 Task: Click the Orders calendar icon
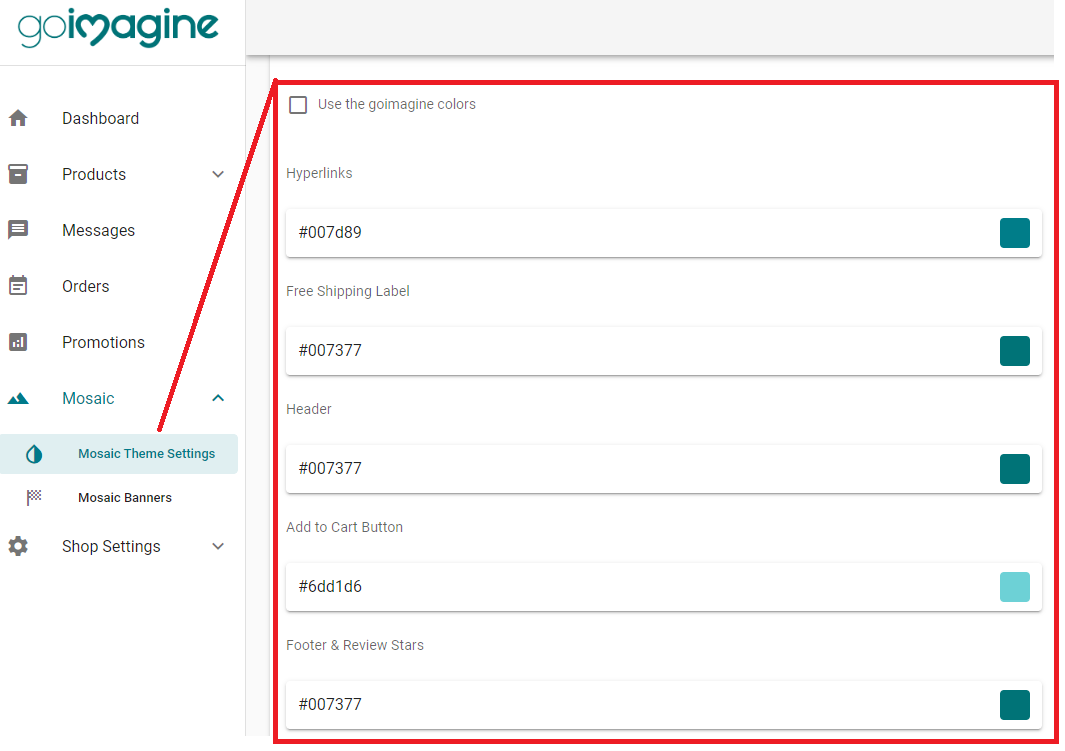[18, 286]
